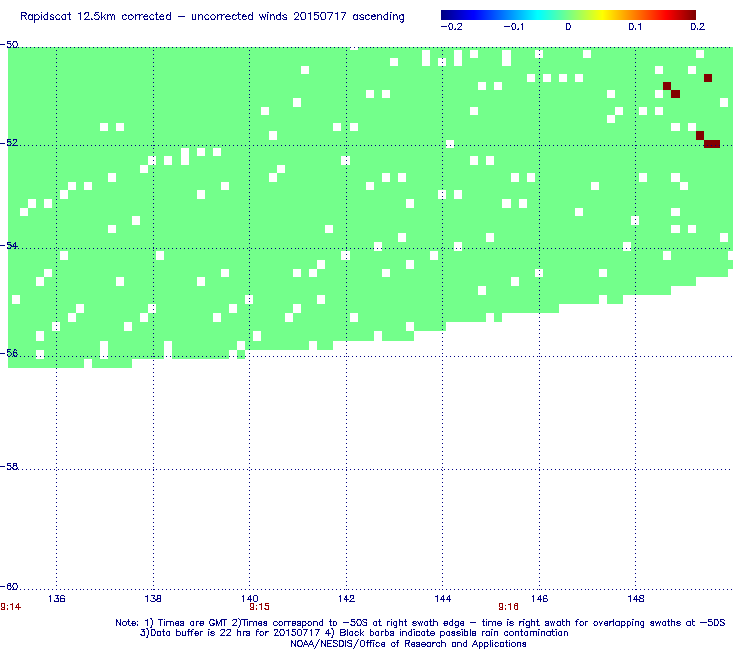Click the longitude label 136

point(57,599)
